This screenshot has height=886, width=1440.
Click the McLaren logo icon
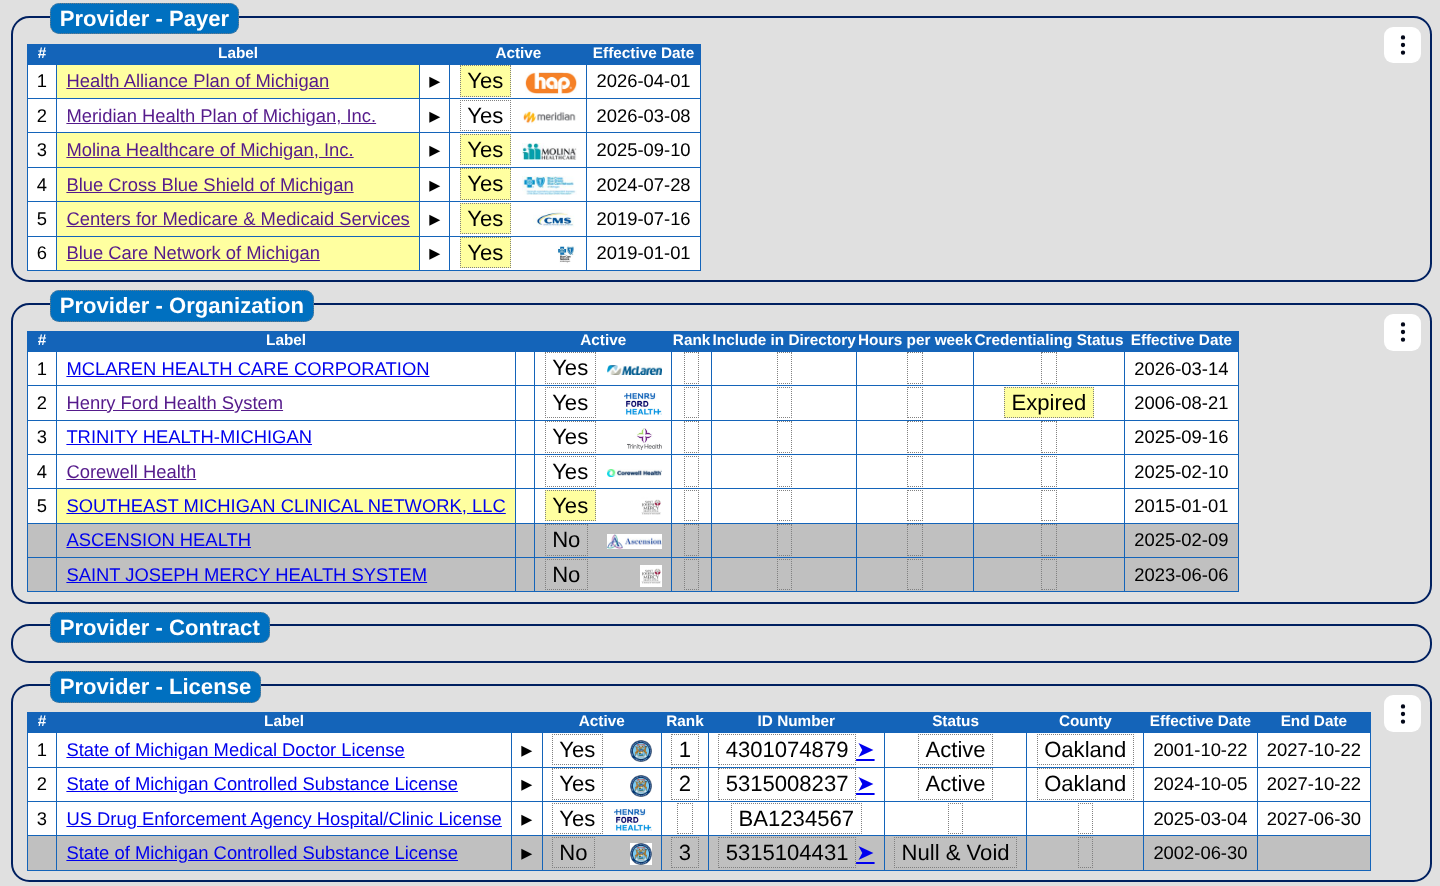click(635, 370)
